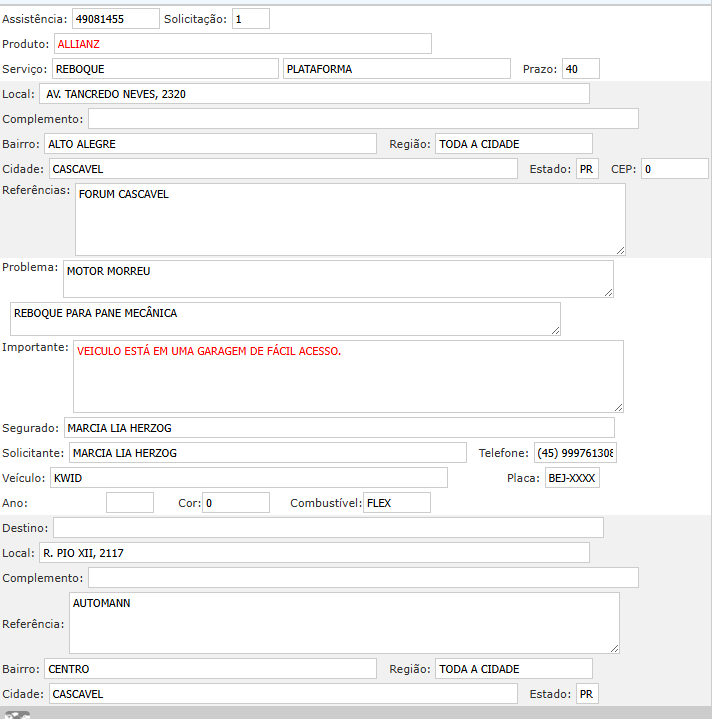
Task: Select the Combustível field showing FLEX
Action: click(396, 503)
